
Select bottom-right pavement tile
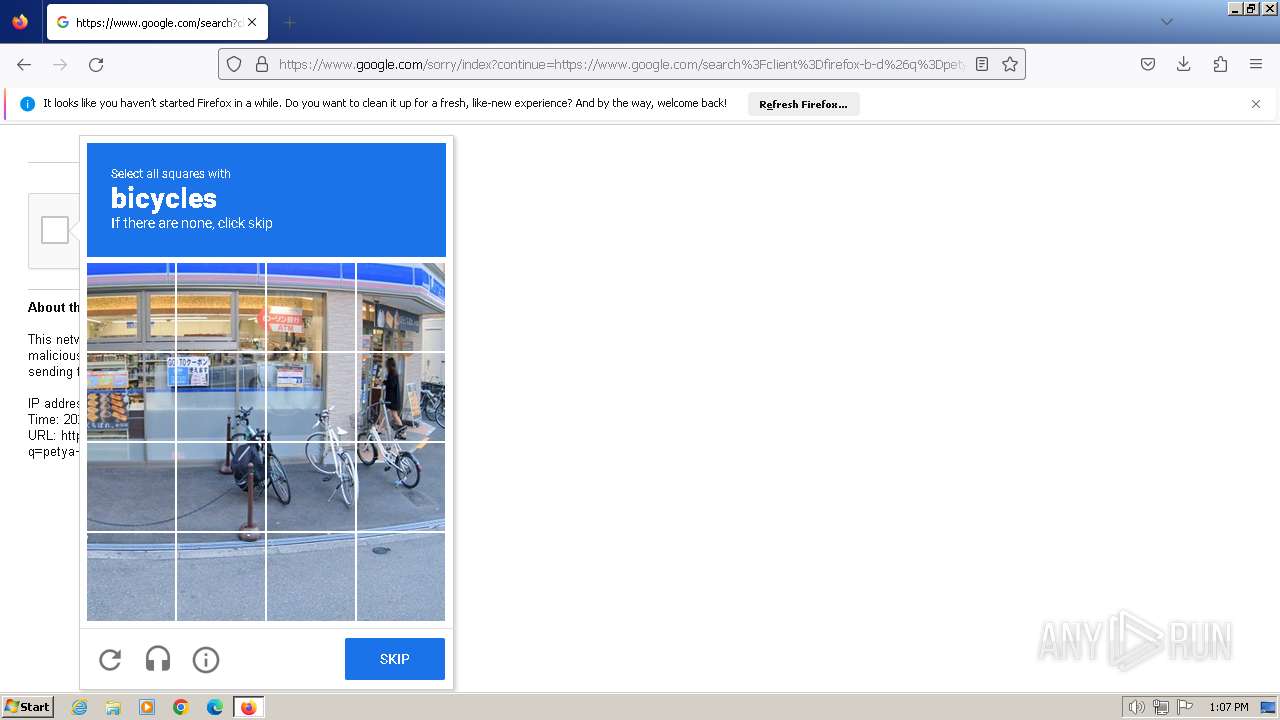[401, 577]
